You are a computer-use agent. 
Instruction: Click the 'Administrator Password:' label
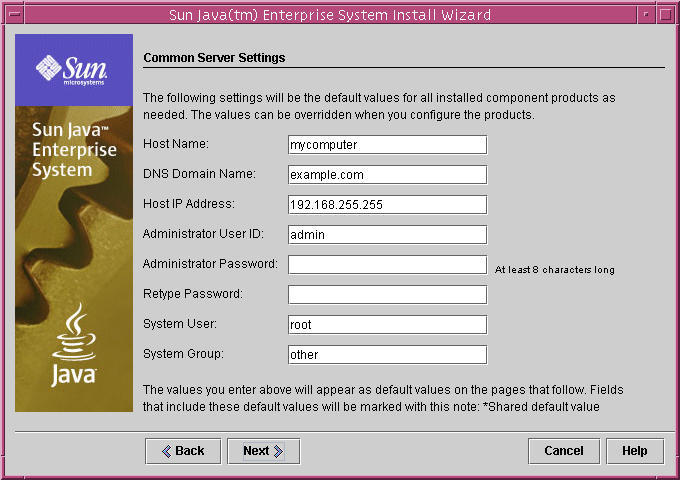pyautogui.click(x=210, y=264)
